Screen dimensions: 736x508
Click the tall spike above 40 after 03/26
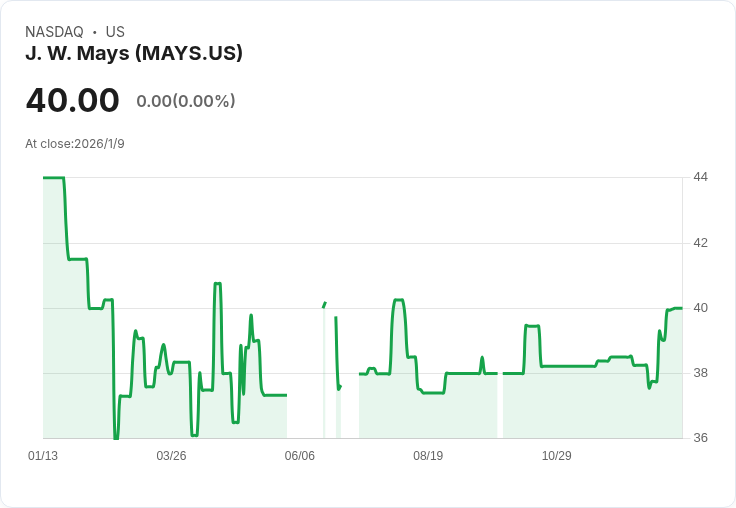click(x=217, y=284)
